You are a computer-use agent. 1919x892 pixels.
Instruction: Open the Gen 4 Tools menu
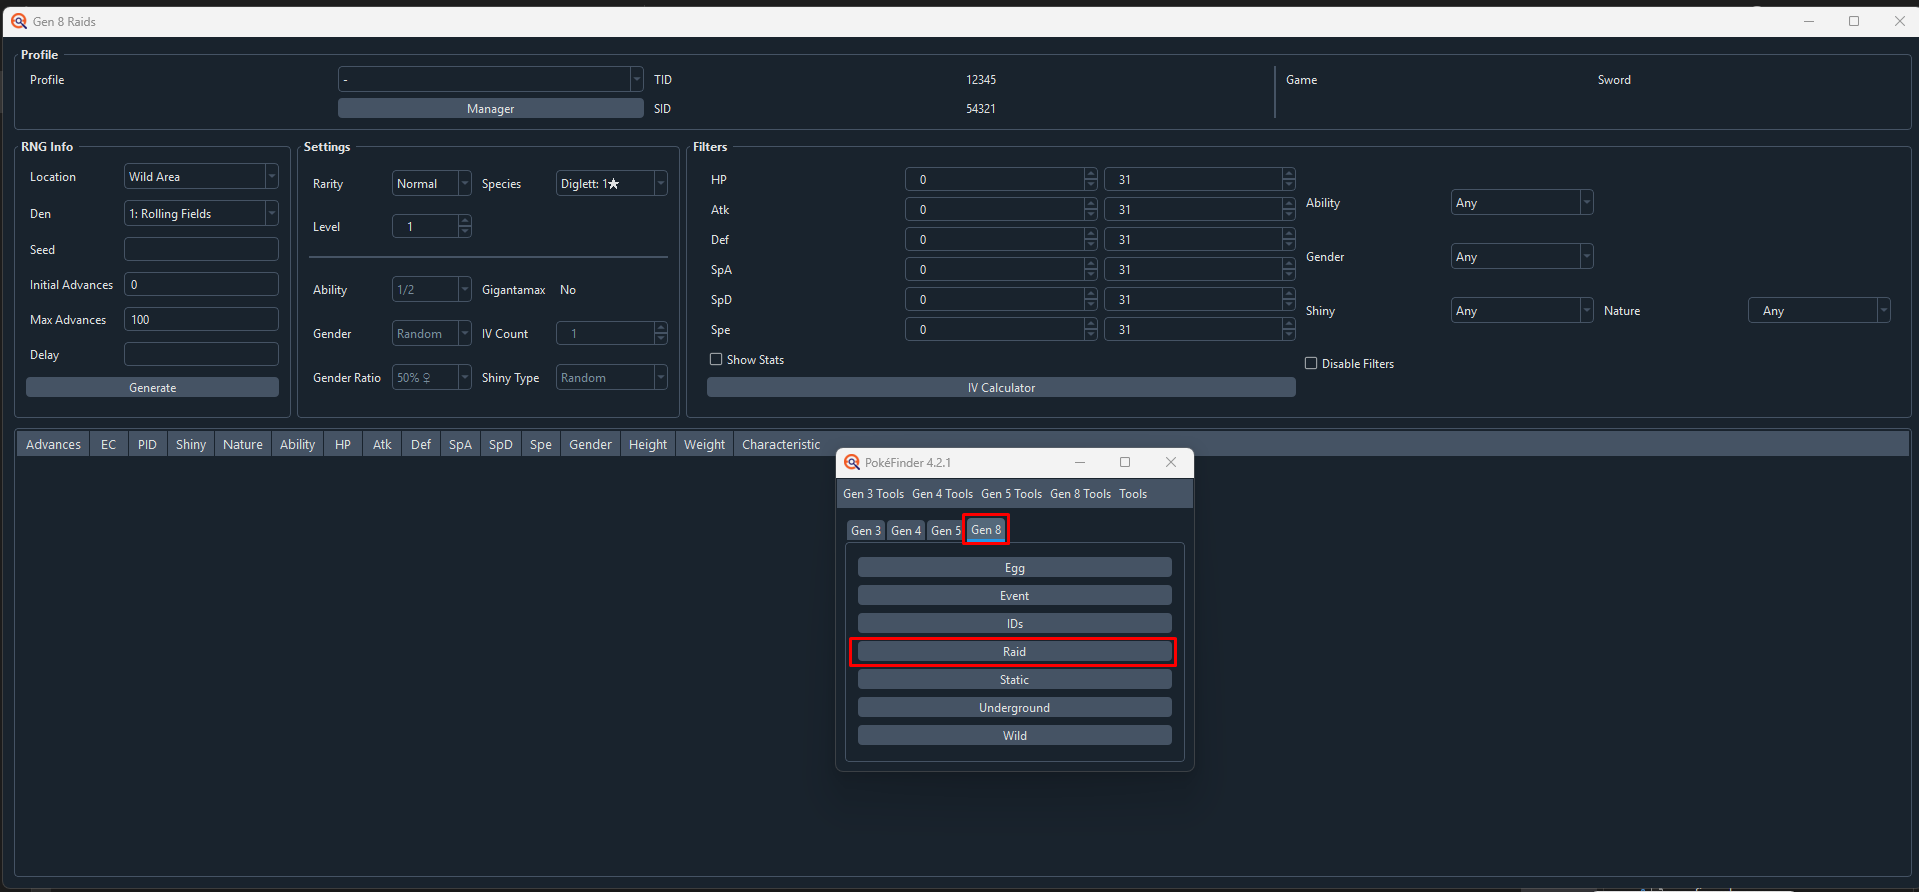(942, 494)
